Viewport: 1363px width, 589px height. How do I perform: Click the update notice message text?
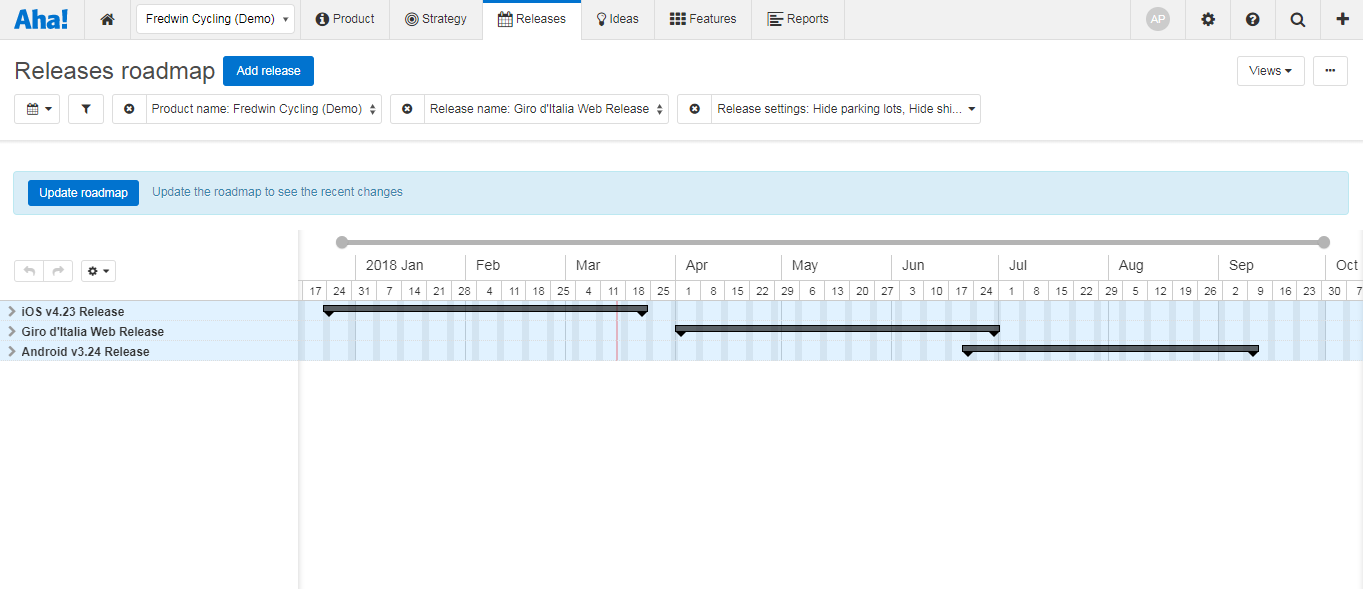277,192
